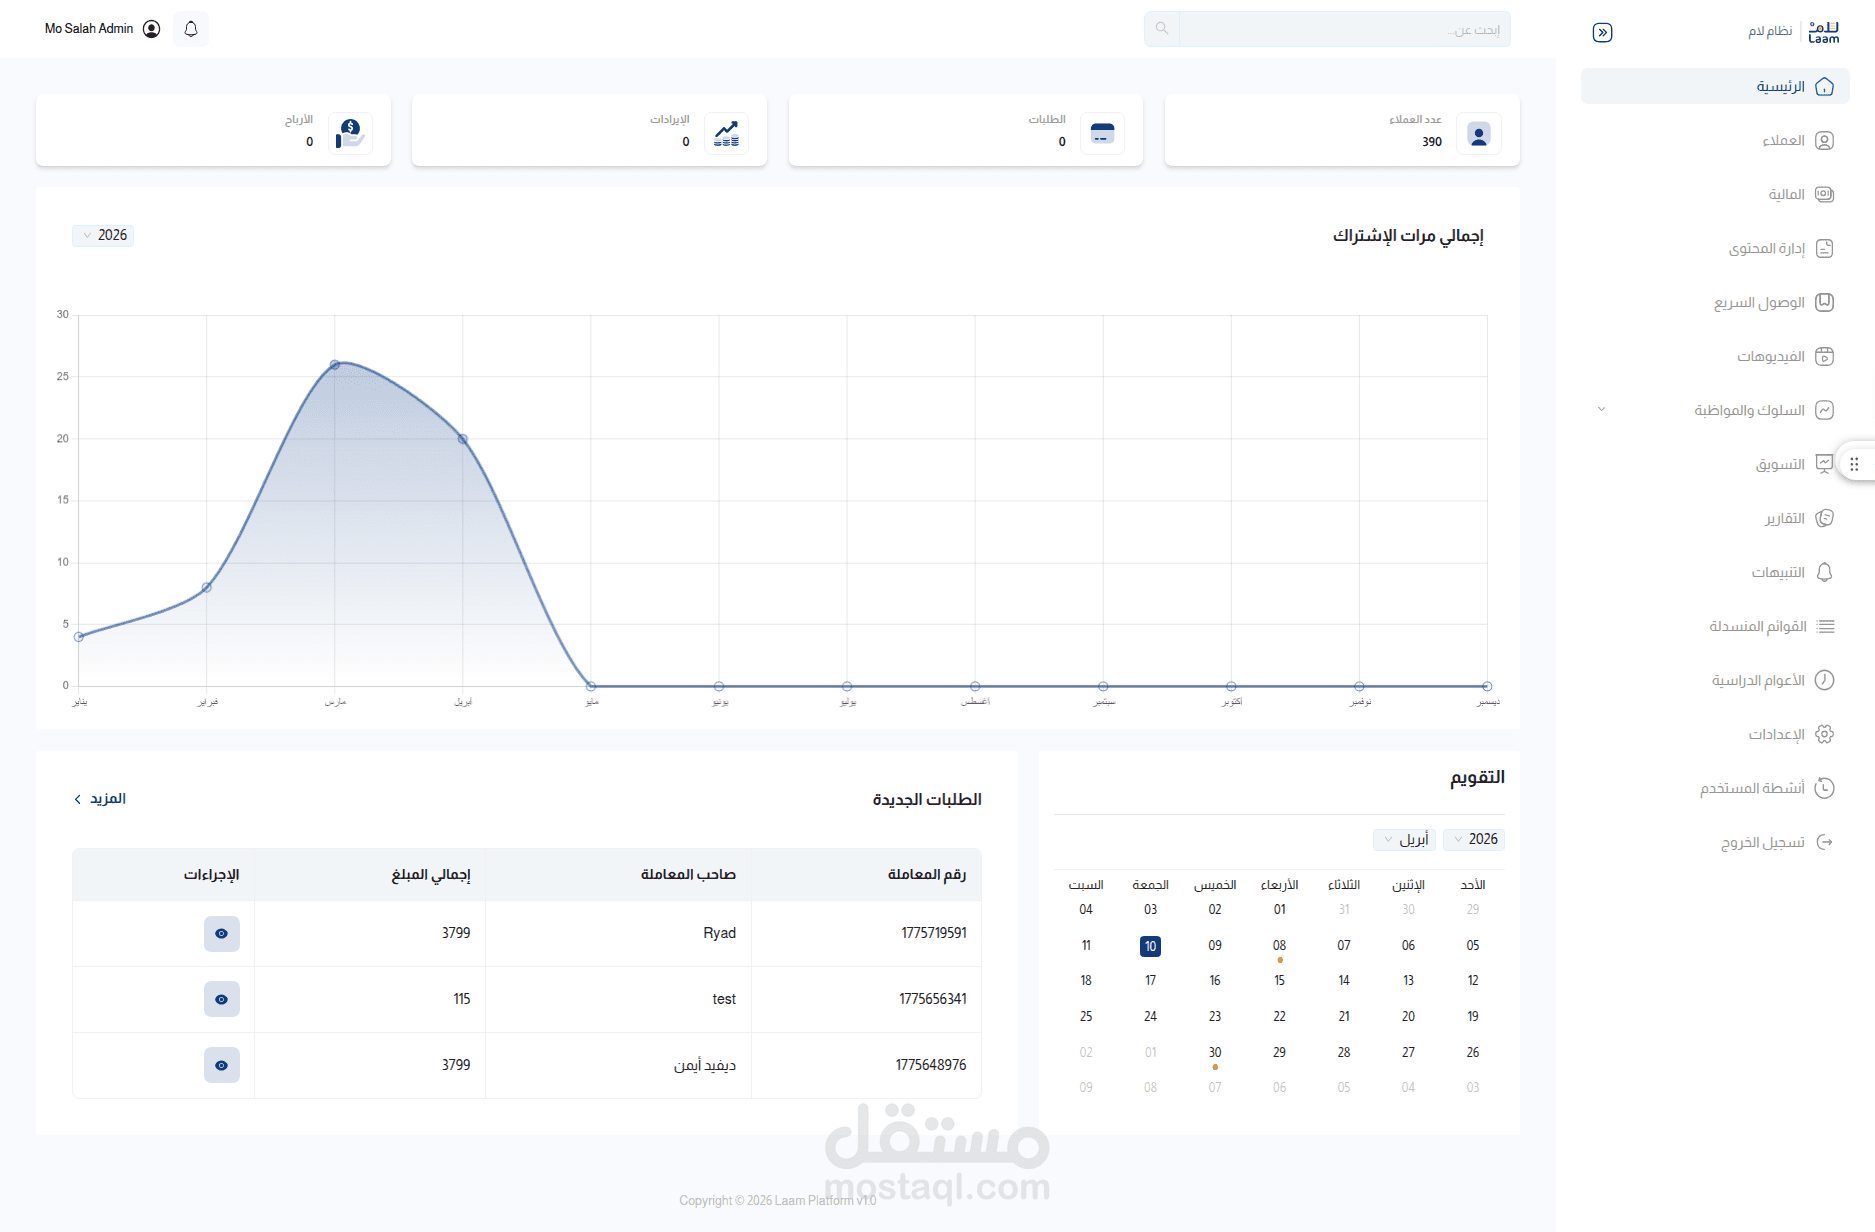Open the chart's 2026 year dropdown

103,236
